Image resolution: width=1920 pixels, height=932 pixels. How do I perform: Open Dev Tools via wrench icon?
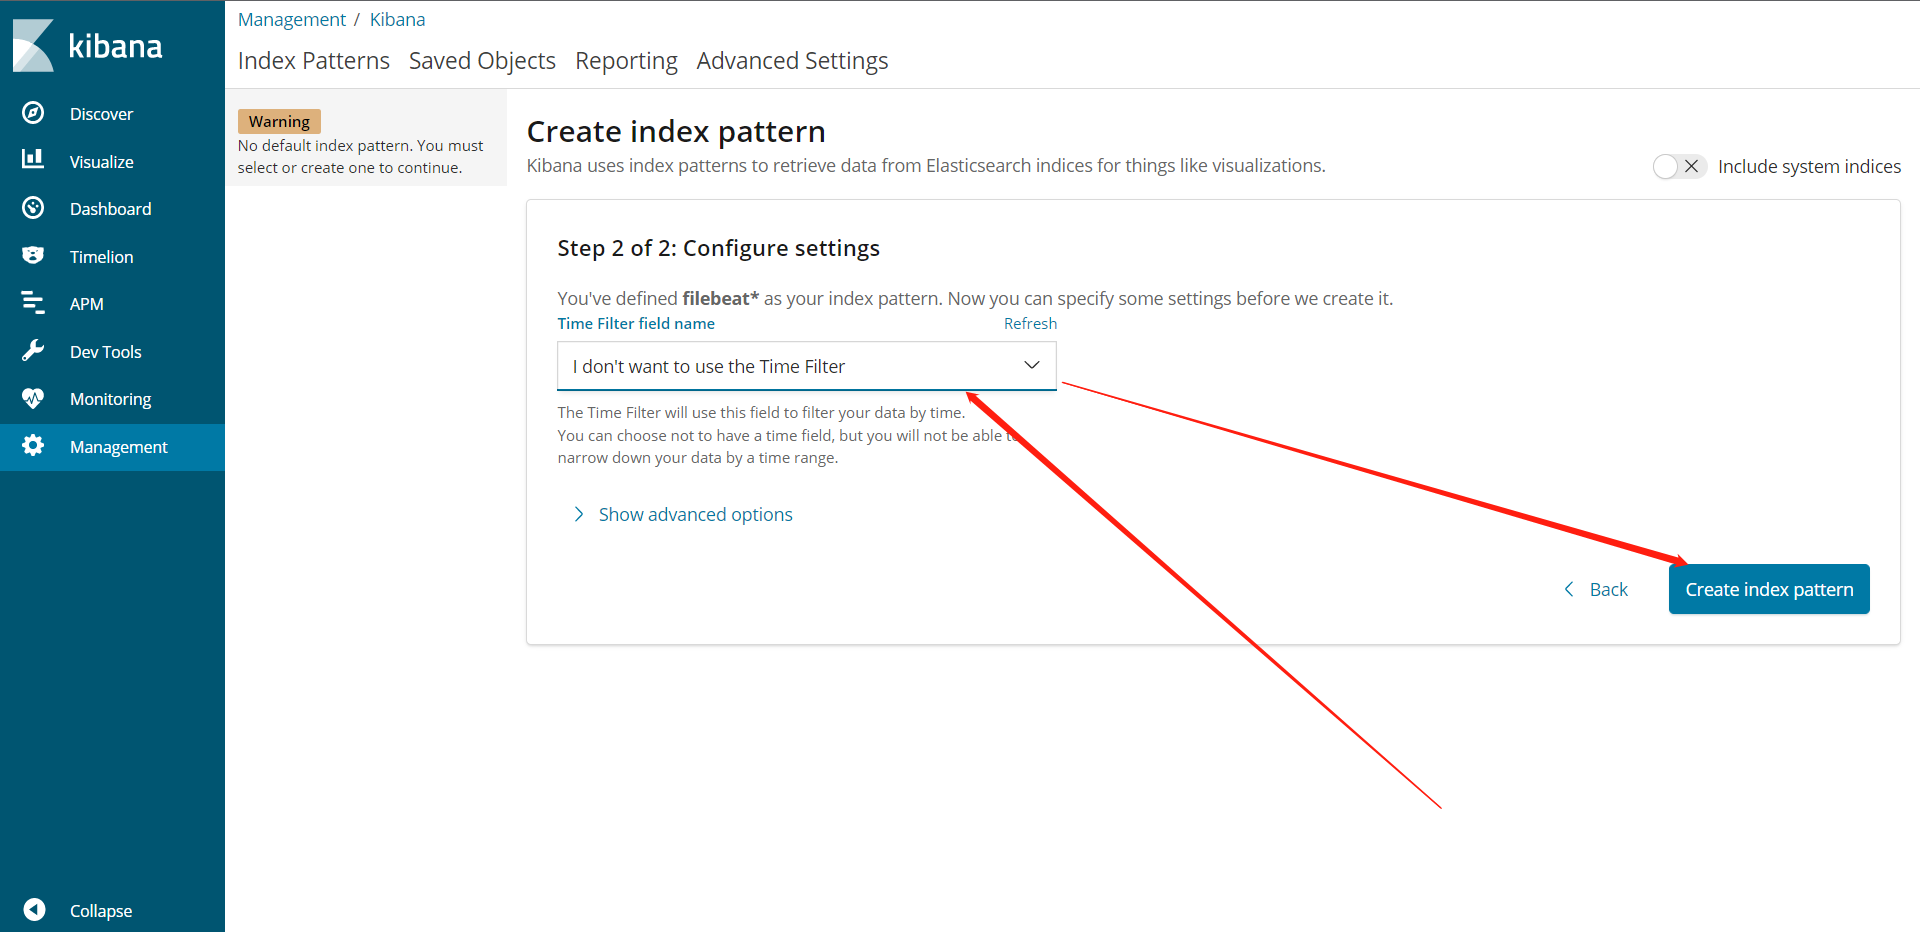(33, 350)
